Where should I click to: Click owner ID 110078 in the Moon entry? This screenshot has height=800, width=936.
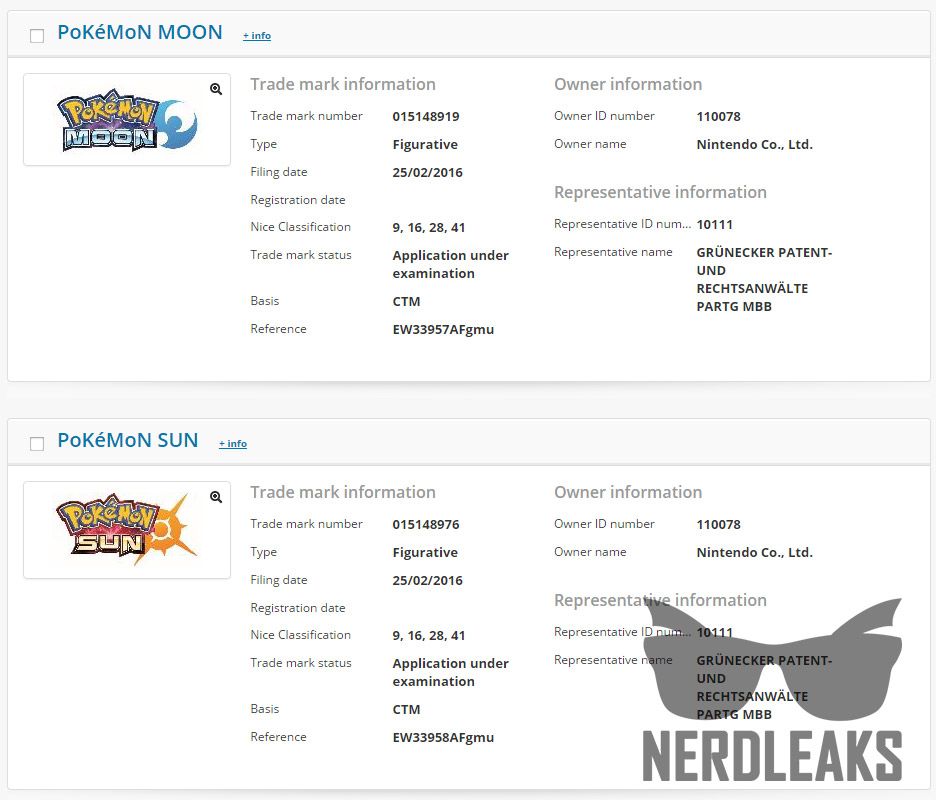click(x=718, y=116)
